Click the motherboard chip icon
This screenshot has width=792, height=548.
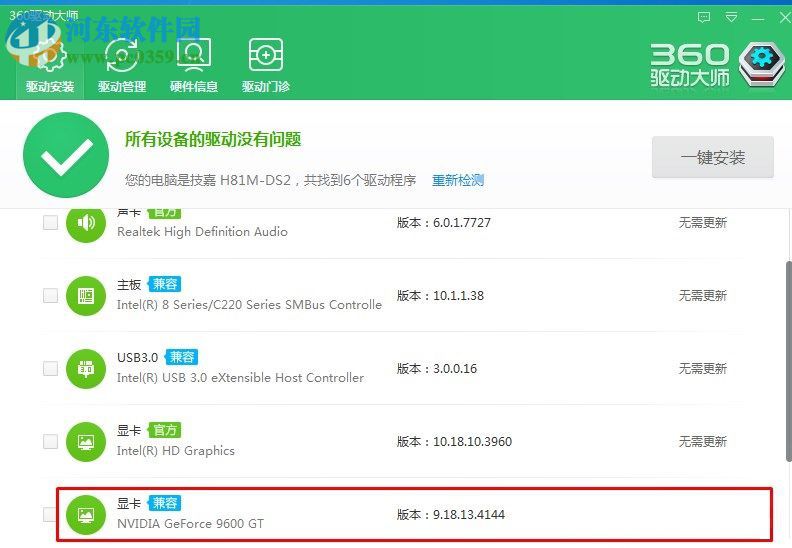[x=86, y=295]
